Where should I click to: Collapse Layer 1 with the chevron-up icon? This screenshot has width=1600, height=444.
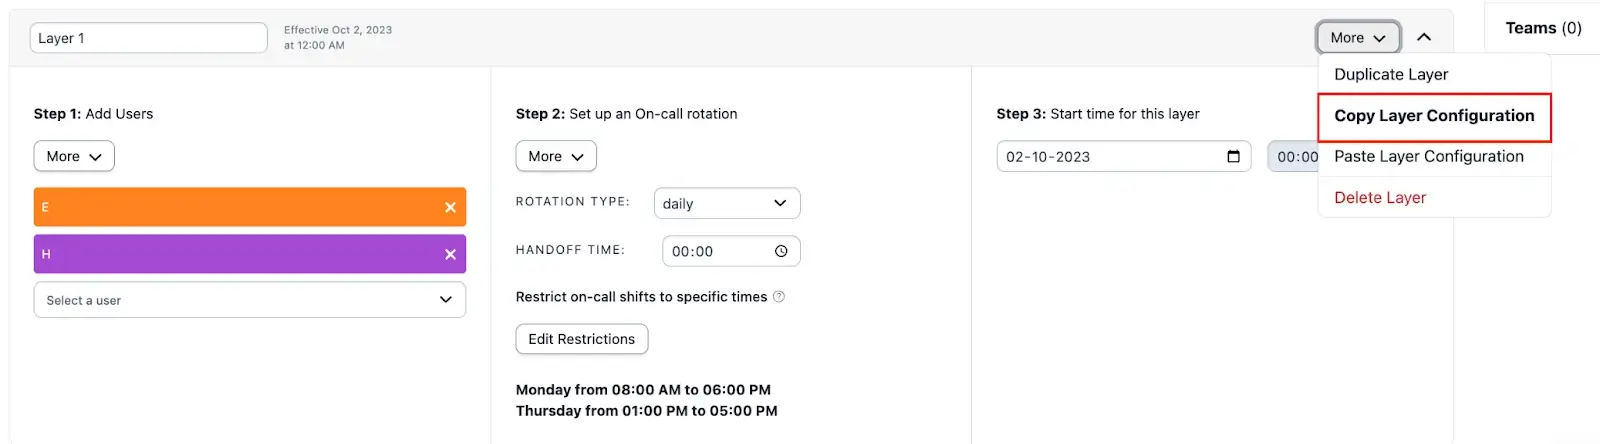point(1424,37)
